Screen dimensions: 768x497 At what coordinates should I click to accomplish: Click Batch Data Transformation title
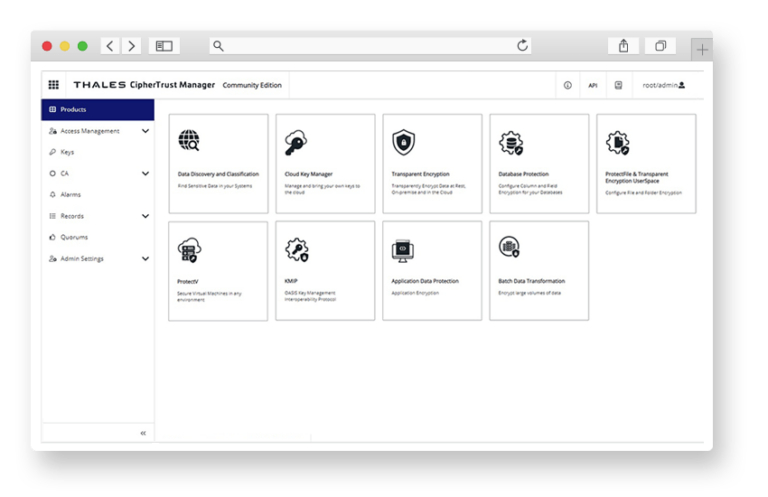pos(531,281)
